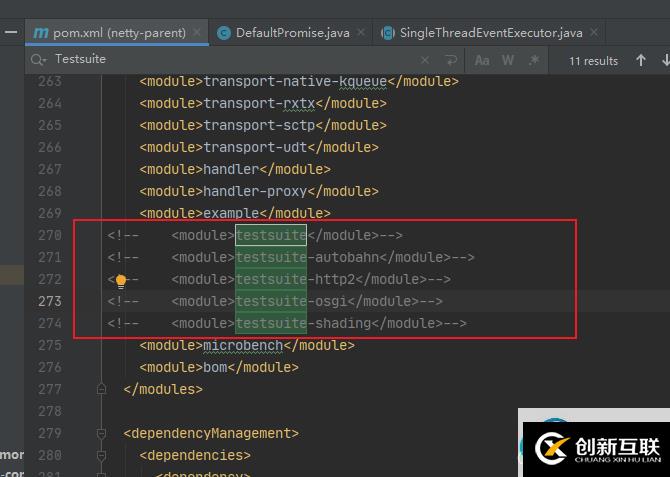Toggle Words (W) search option

point(508,60)
